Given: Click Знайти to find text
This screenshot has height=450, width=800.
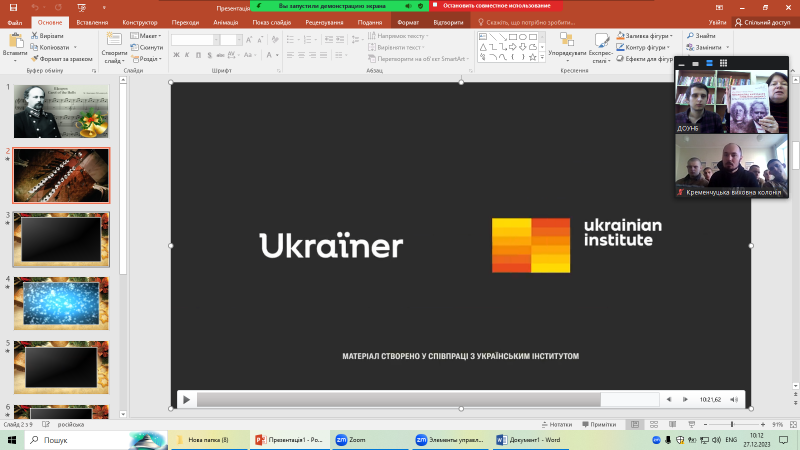Looking at the screenshot, I should coord(701,36).
